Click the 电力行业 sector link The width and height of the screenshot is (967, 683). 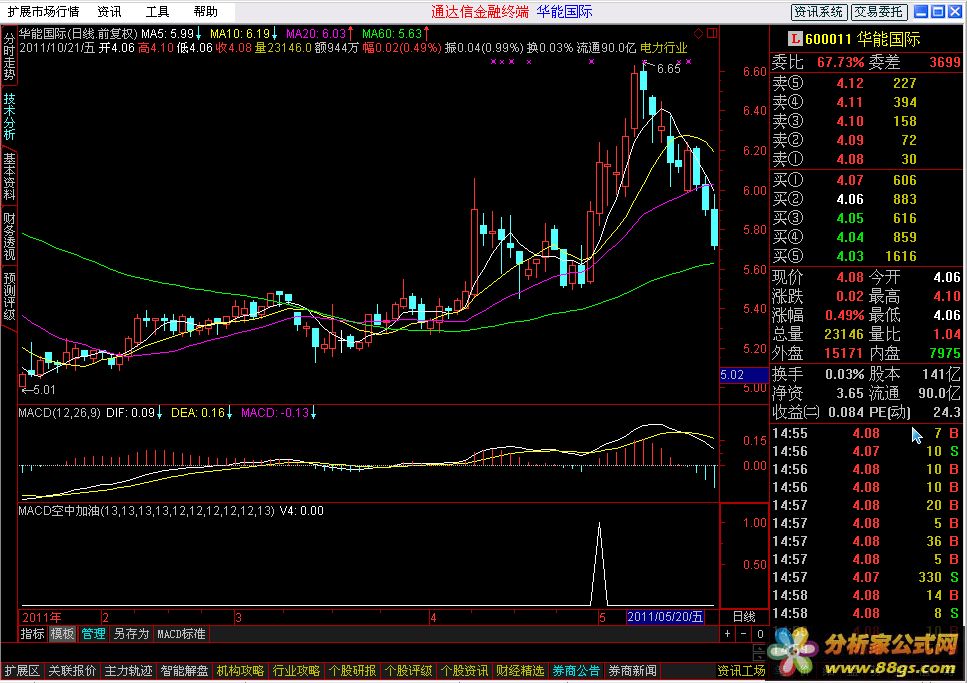[664, 48]
